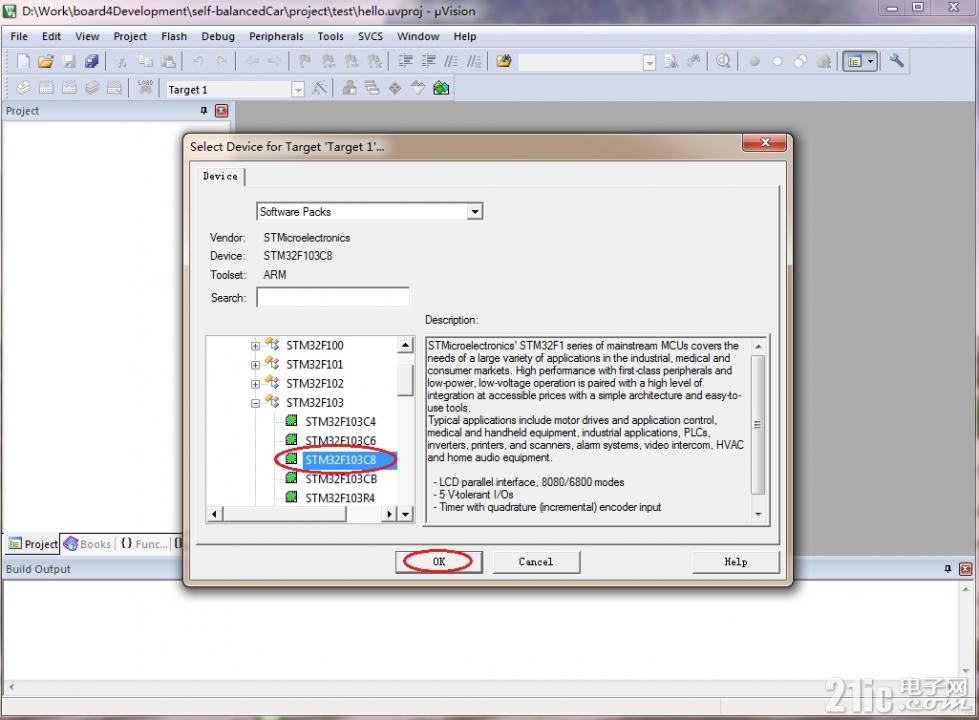This screenshot has height=720, width=979.
Task: Save the current file icon
Action: pyautogui.click(x=69, y=61)
